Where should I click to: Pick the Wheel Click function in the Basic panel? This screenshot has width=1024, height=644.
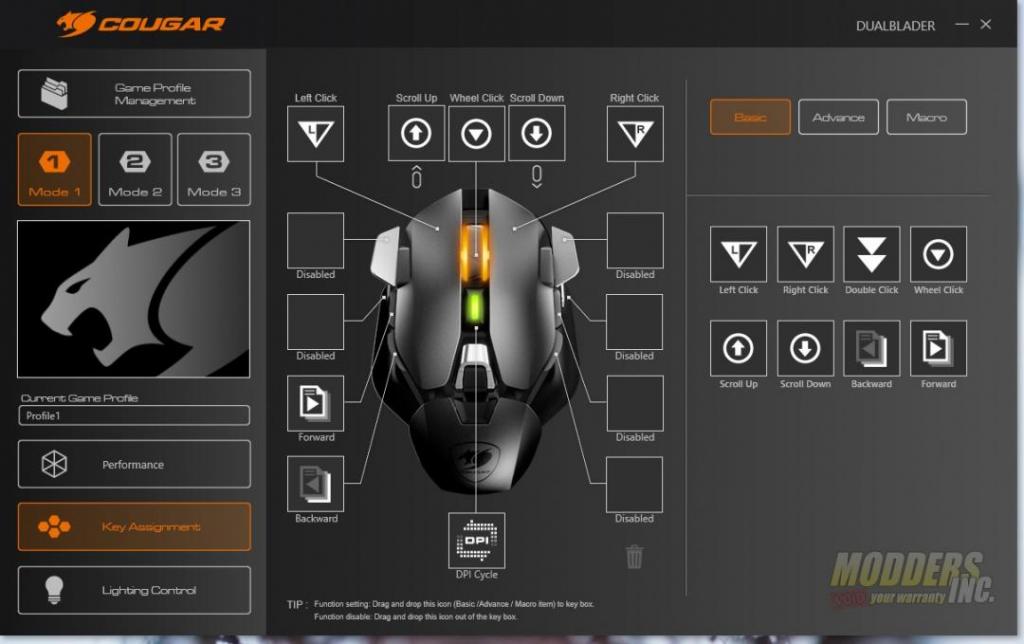pyautogui.click(x=938, y=254)
